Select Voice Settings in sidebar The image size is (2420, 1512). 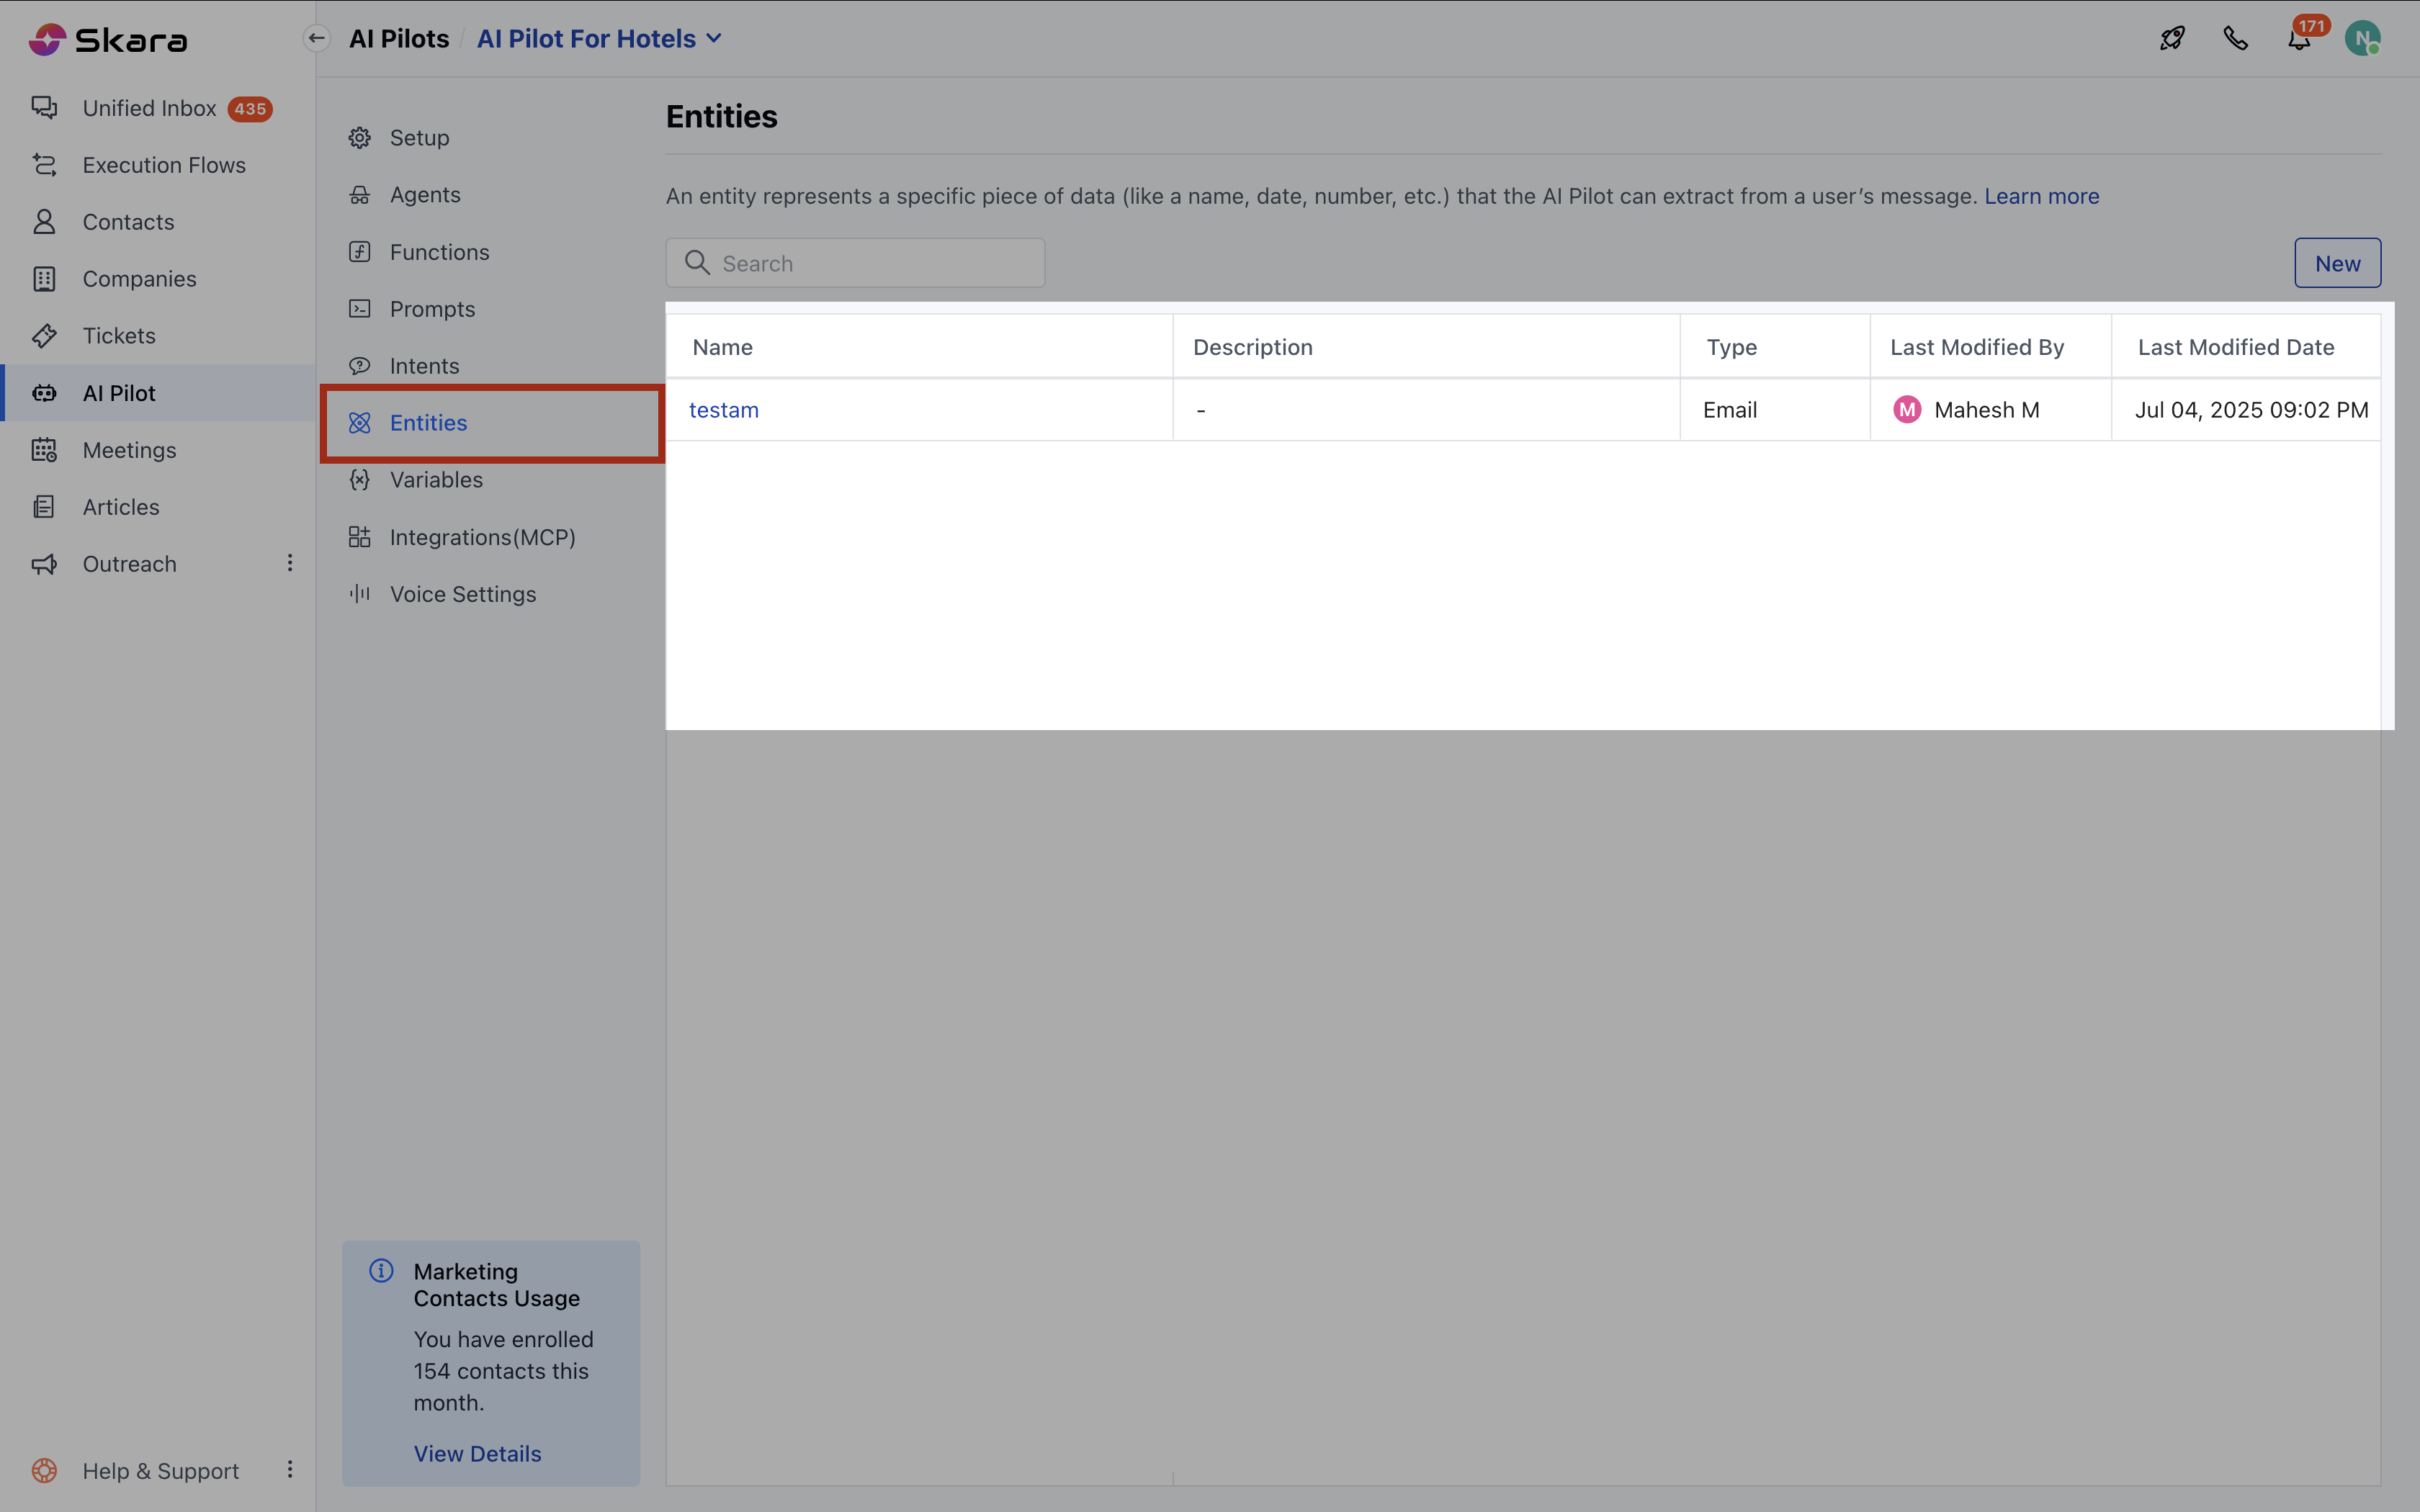click(462, 594)
